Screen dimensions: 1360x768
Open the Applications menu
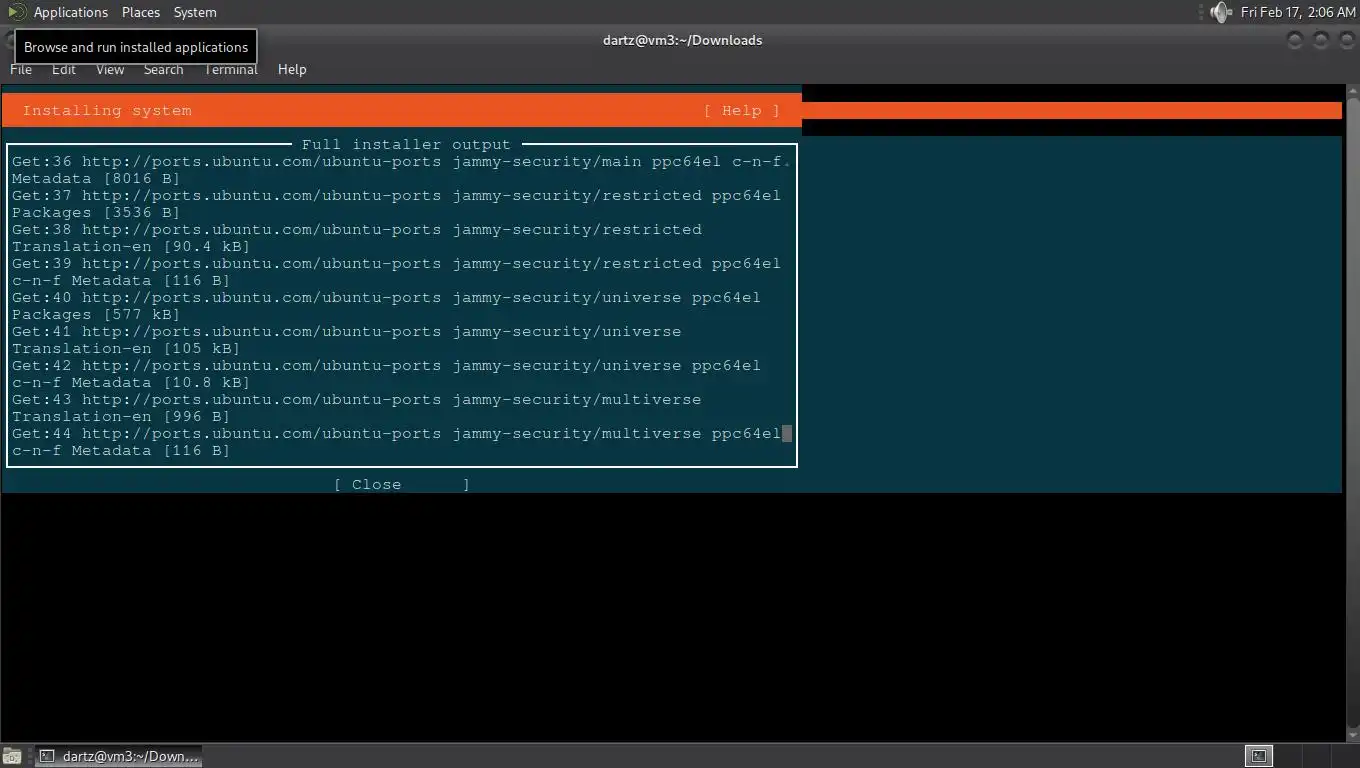point(70,12)
